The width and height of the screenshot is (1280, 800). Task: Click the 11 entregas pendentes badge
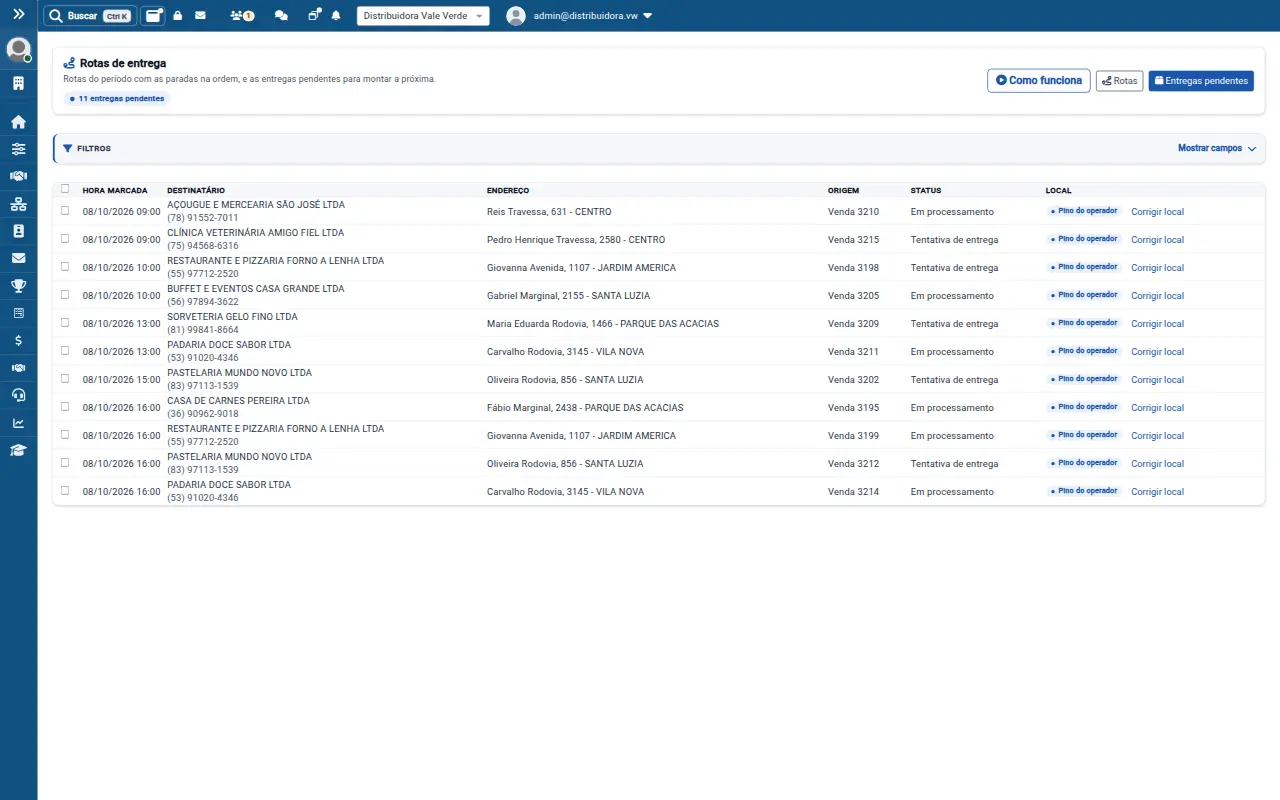point(117,99)
